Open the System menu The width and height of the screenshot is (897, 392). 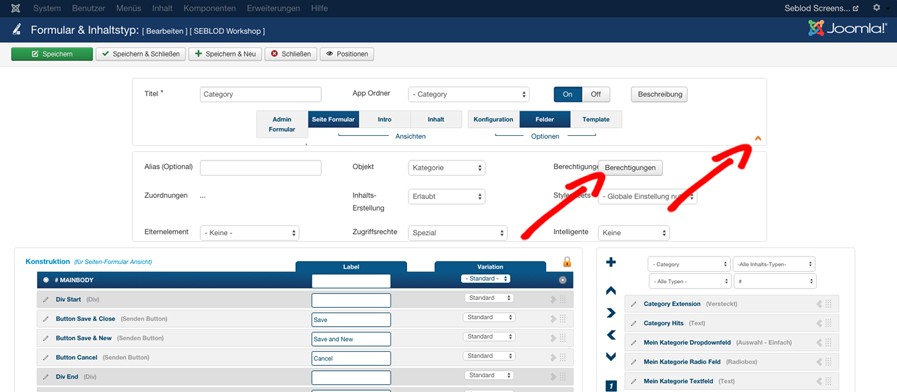click(47, 9)
